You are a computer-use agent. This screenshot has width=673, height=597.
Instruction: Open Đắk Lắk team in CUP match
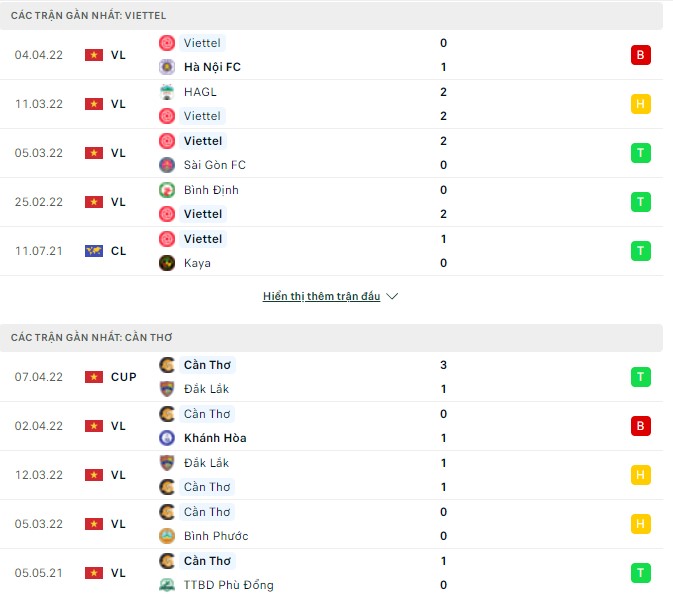(x=207, y=389)
